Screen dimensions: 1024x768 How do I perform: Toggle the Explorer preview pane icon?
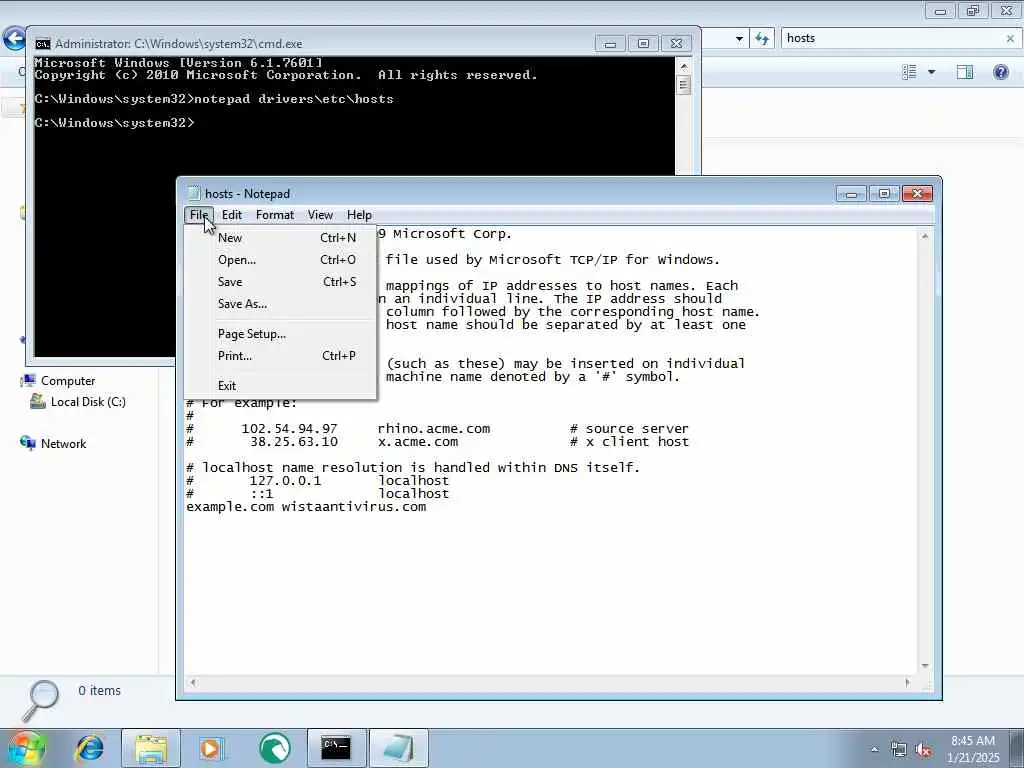(x=965, y=72)
